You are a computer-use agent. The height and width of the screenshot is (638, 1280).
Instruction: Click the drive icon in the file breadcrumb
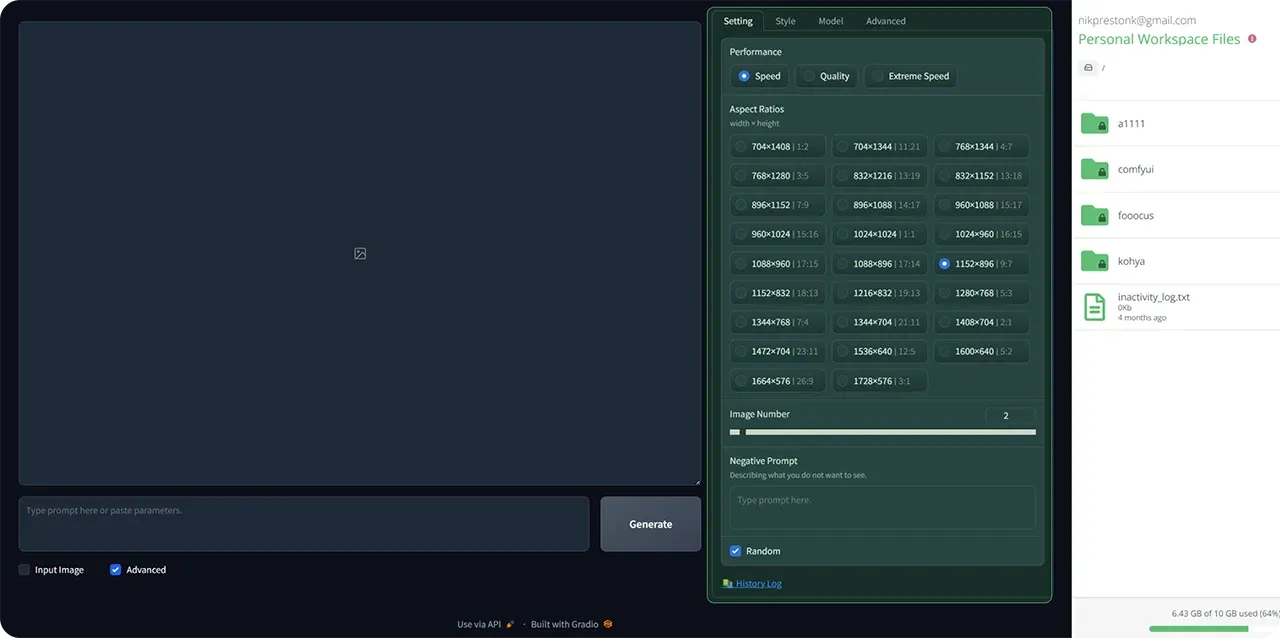[1087, 67]
